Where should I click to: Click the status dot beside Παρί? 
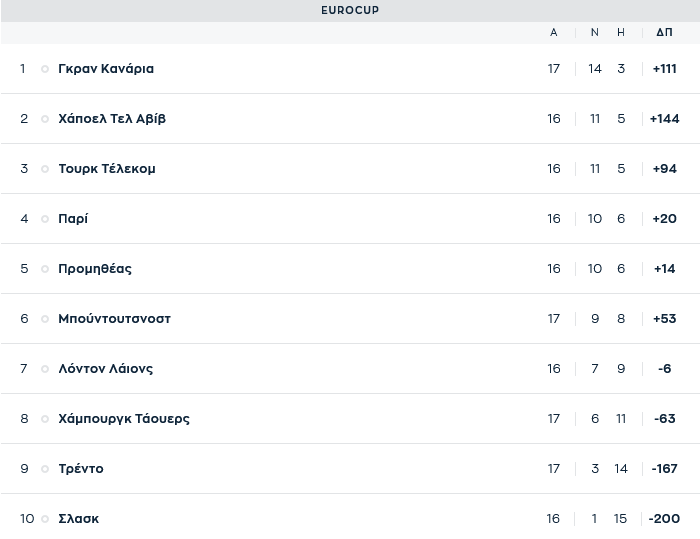(x=45, y=219)
